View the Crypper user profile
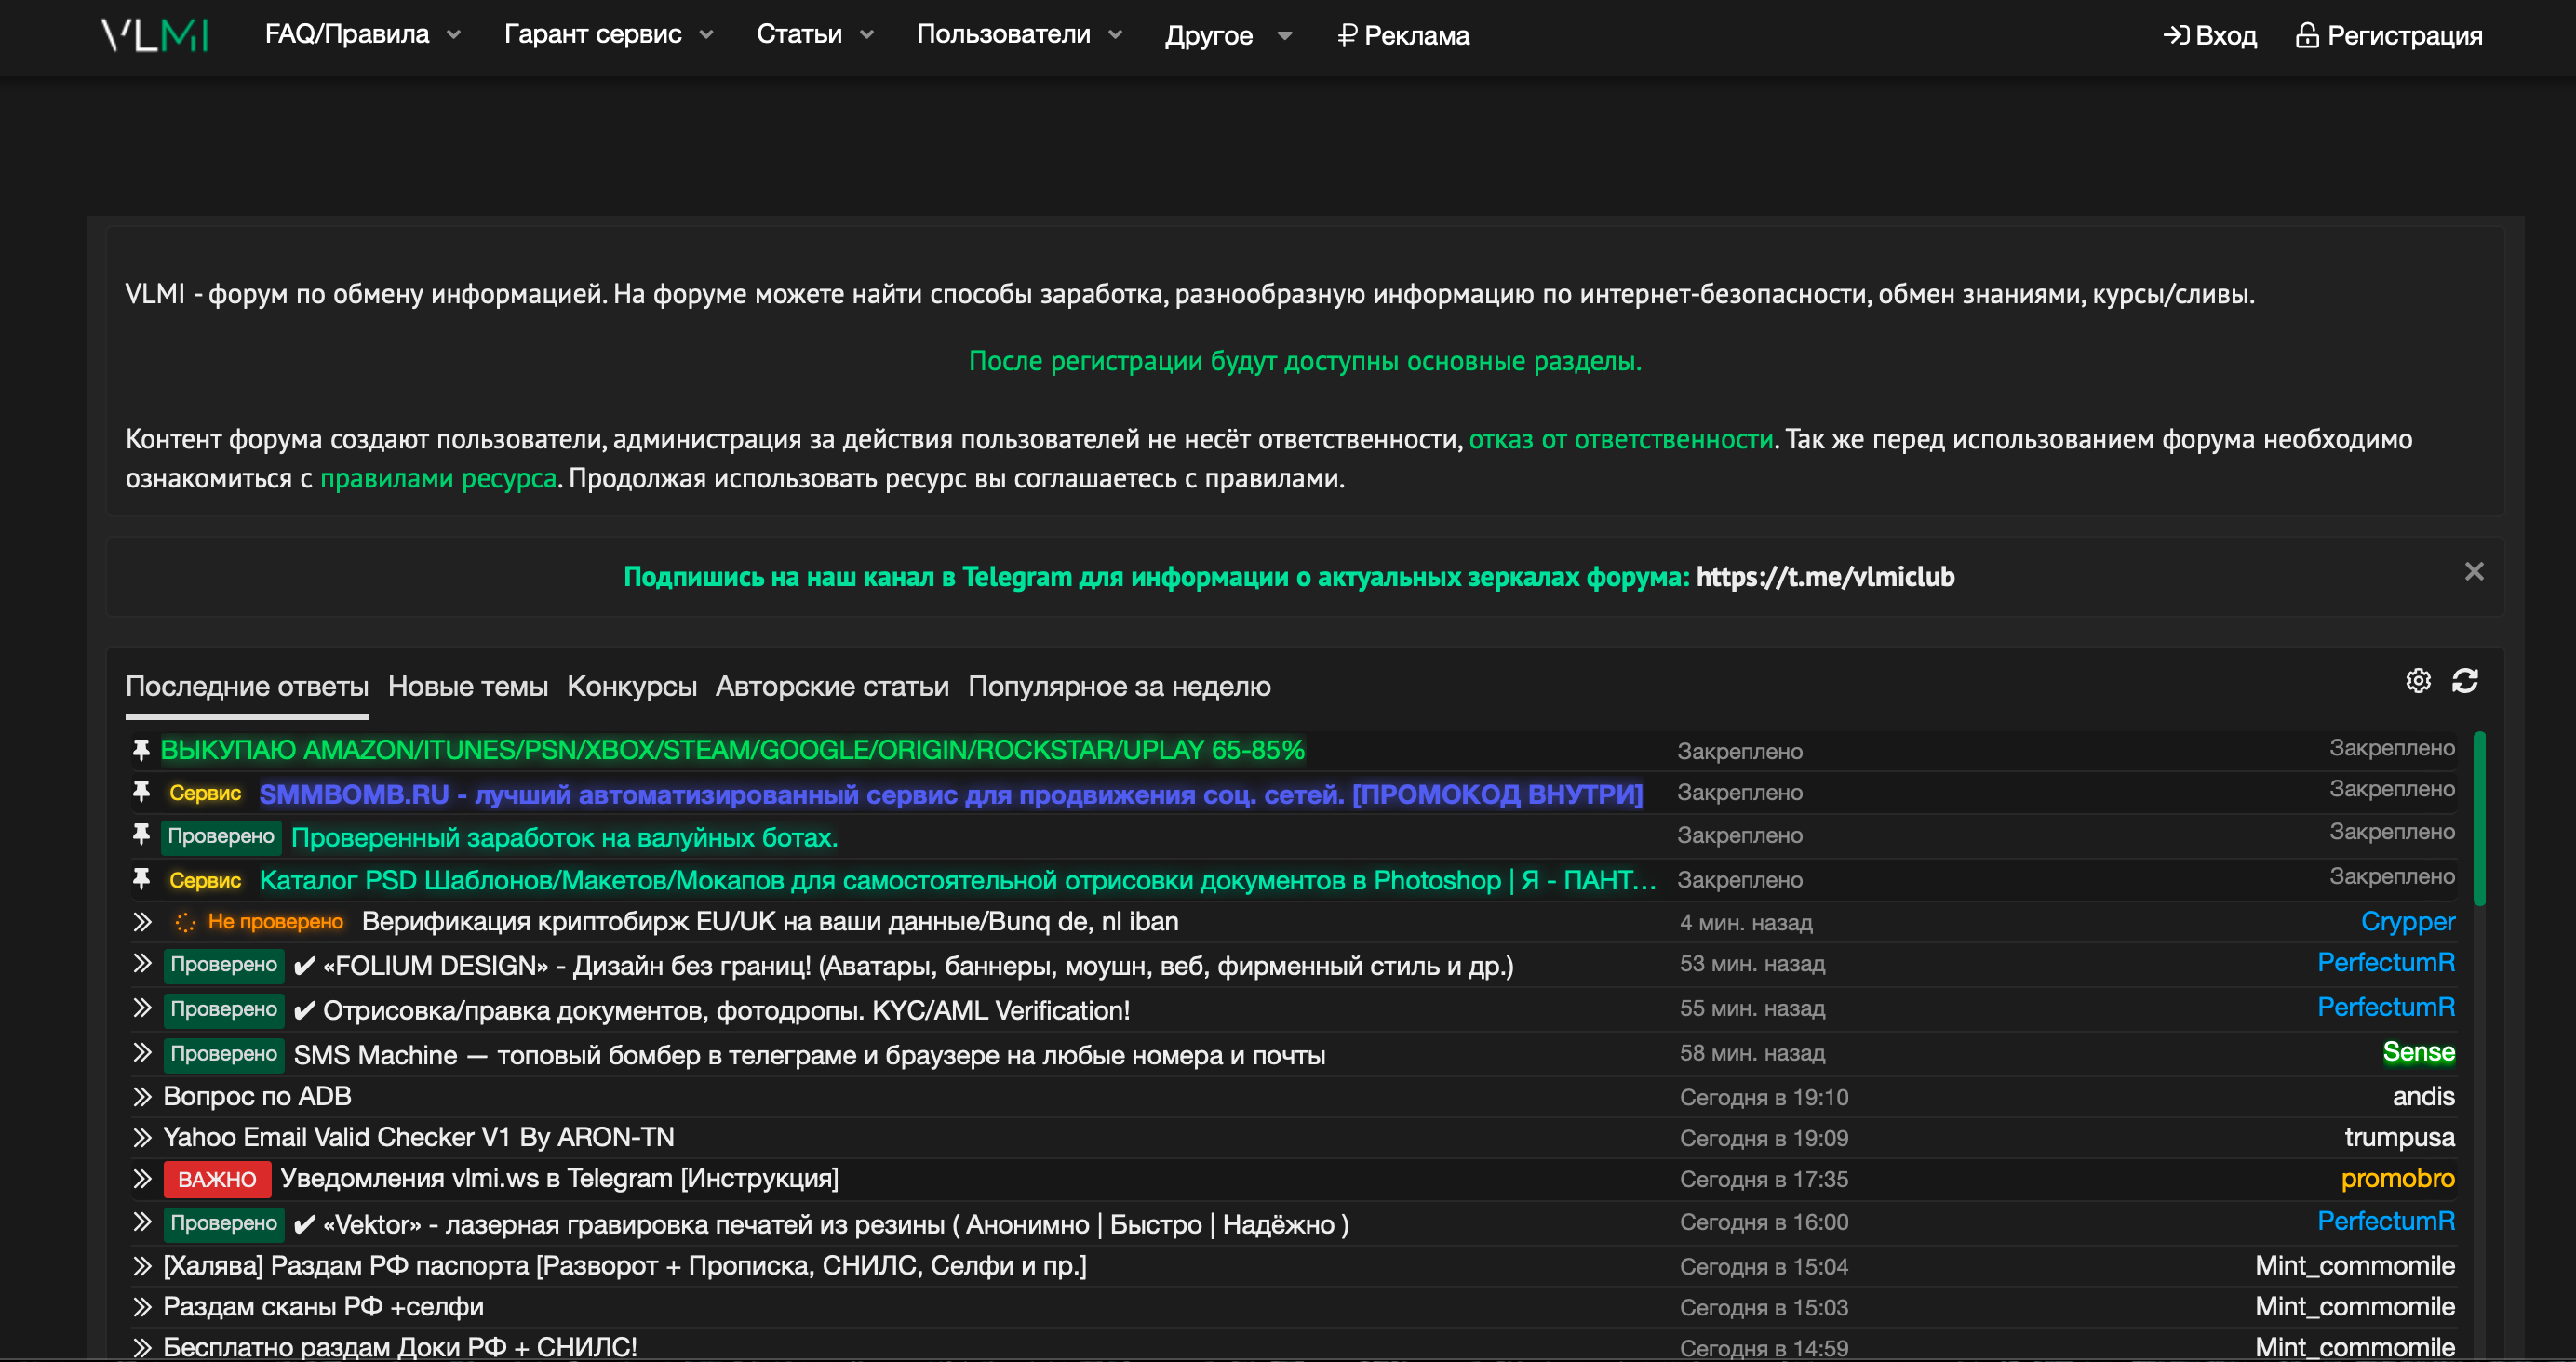Viewport: 2576px width, 1362px height. click(x=2407, y=922)
